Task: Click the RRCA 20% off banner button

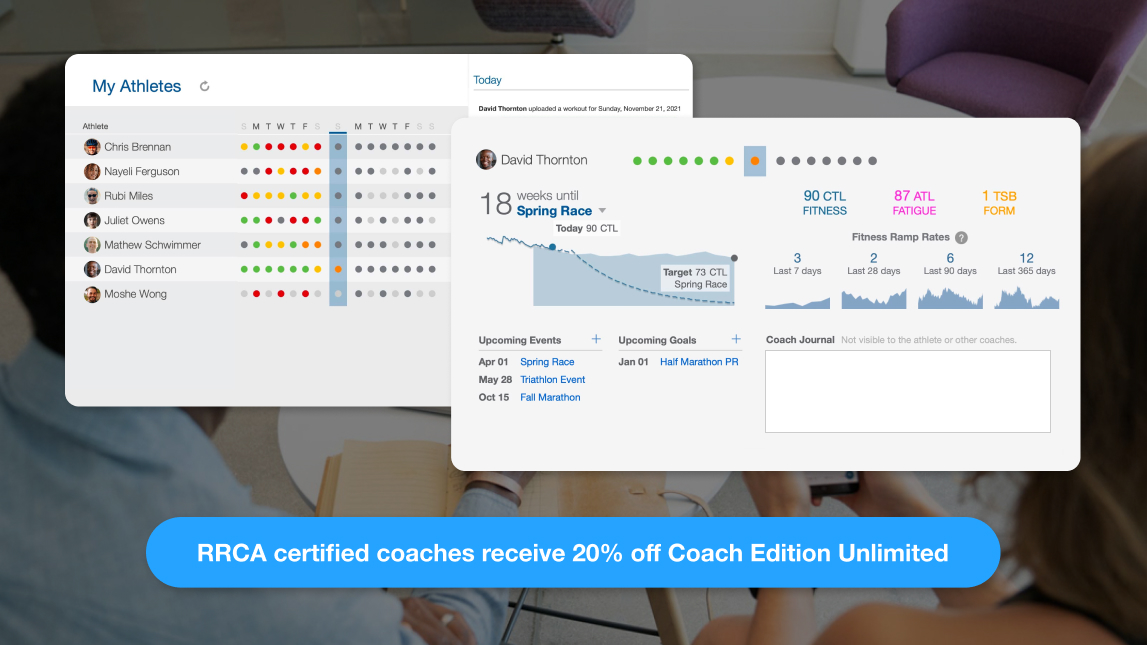Action: 573,553
